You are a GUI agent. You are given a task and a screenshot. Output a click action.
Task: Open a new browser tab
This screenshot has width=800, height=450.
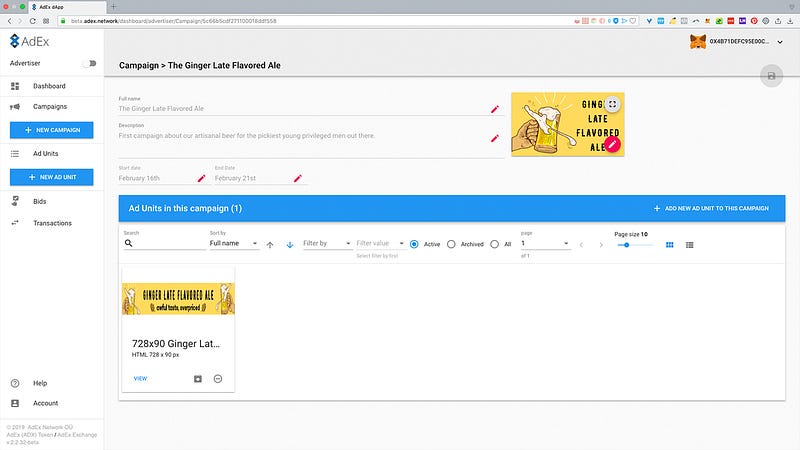pos(113,7)
